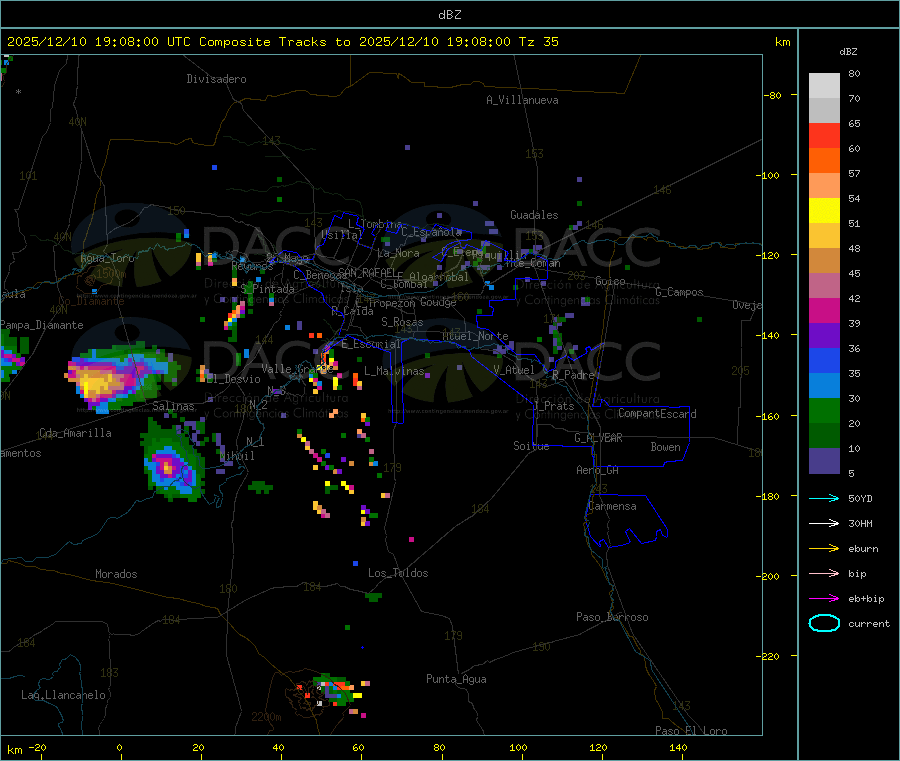
Task: Select mauve swatch between 45 and 42
Action: click(824, 285)
